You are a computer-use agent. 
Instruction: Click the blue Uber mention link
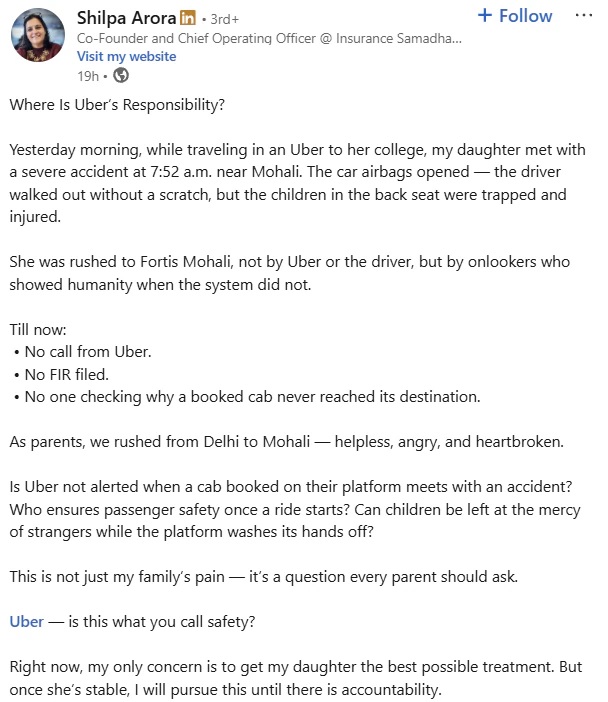26,621
